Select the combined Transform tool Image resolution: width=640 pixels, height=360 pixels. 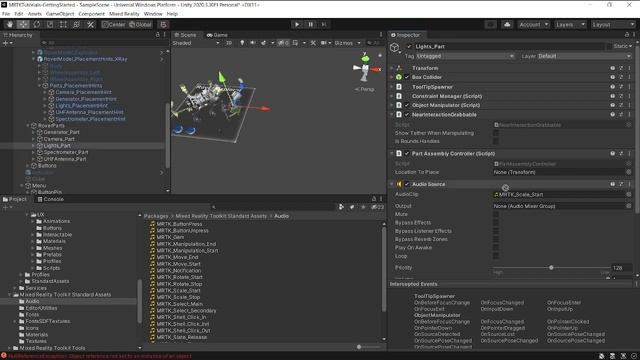click(x=76, y=24)
